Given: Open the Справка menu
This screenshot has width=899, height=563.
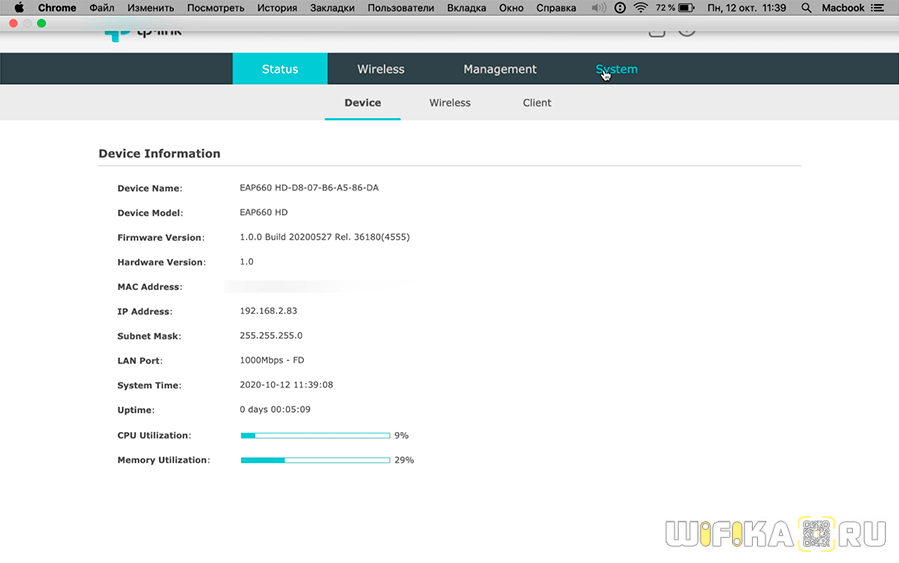Looking at the screenshot, I should 556,8.
